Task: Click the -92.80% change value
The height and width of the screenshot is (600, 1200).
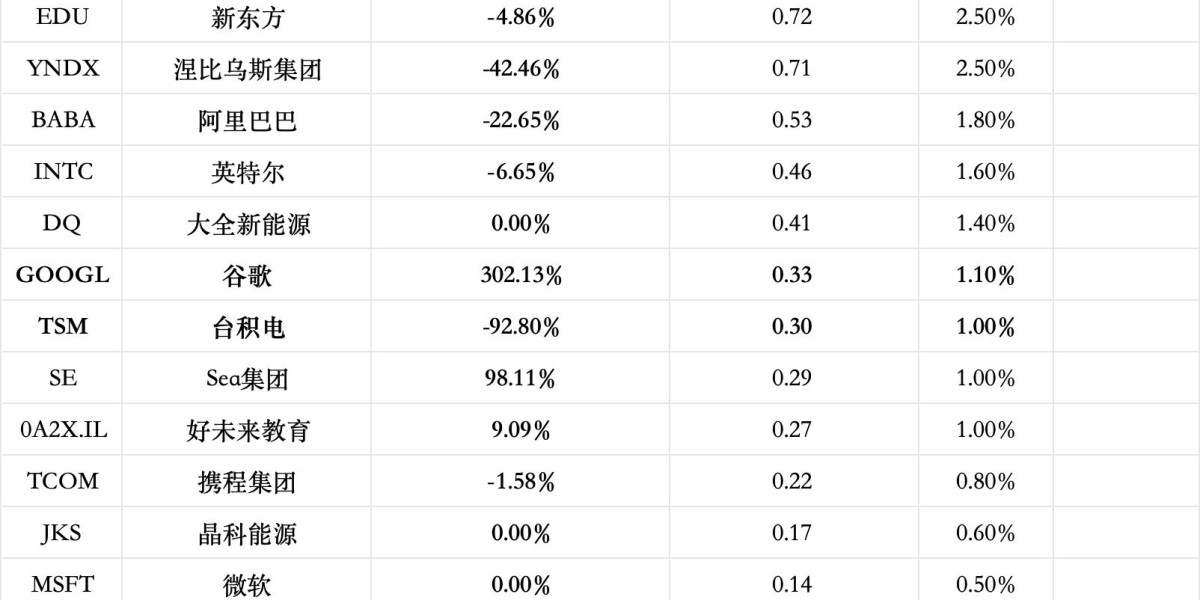Action: tap(520, 326)
